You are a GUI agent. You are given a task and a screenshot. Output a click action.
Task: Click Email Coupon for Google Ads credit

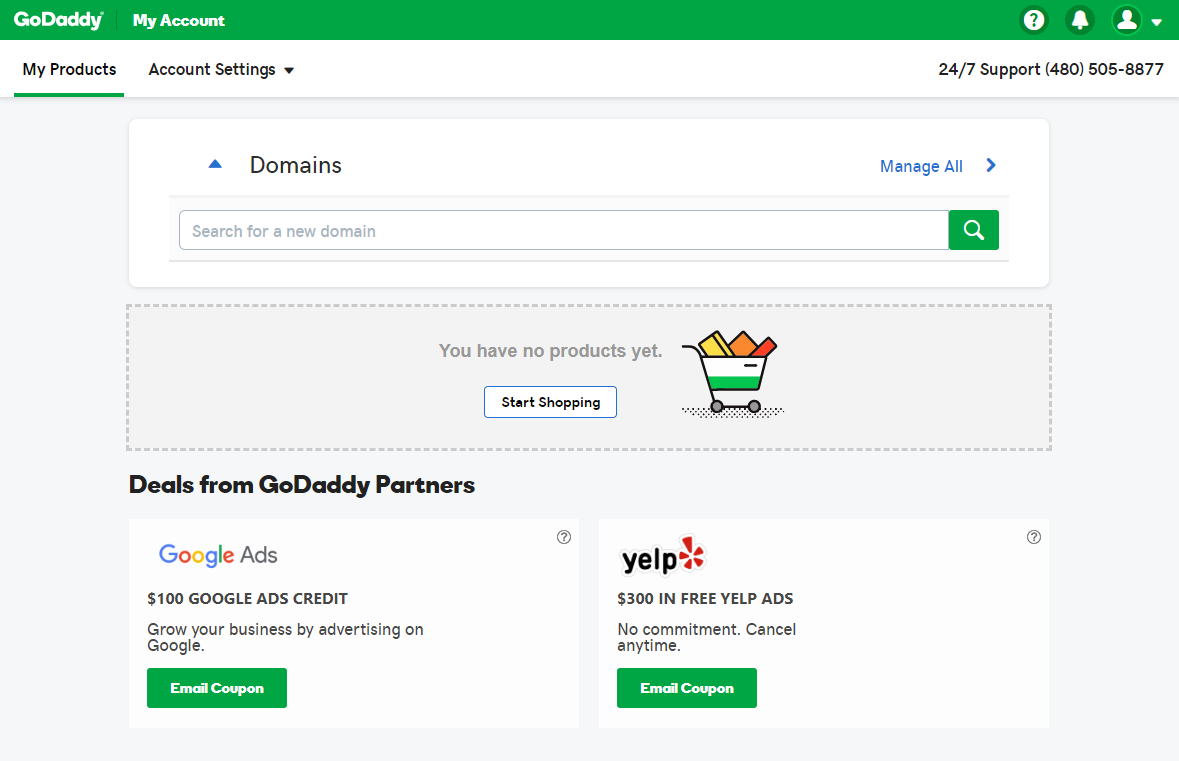[x=217, y=688]
